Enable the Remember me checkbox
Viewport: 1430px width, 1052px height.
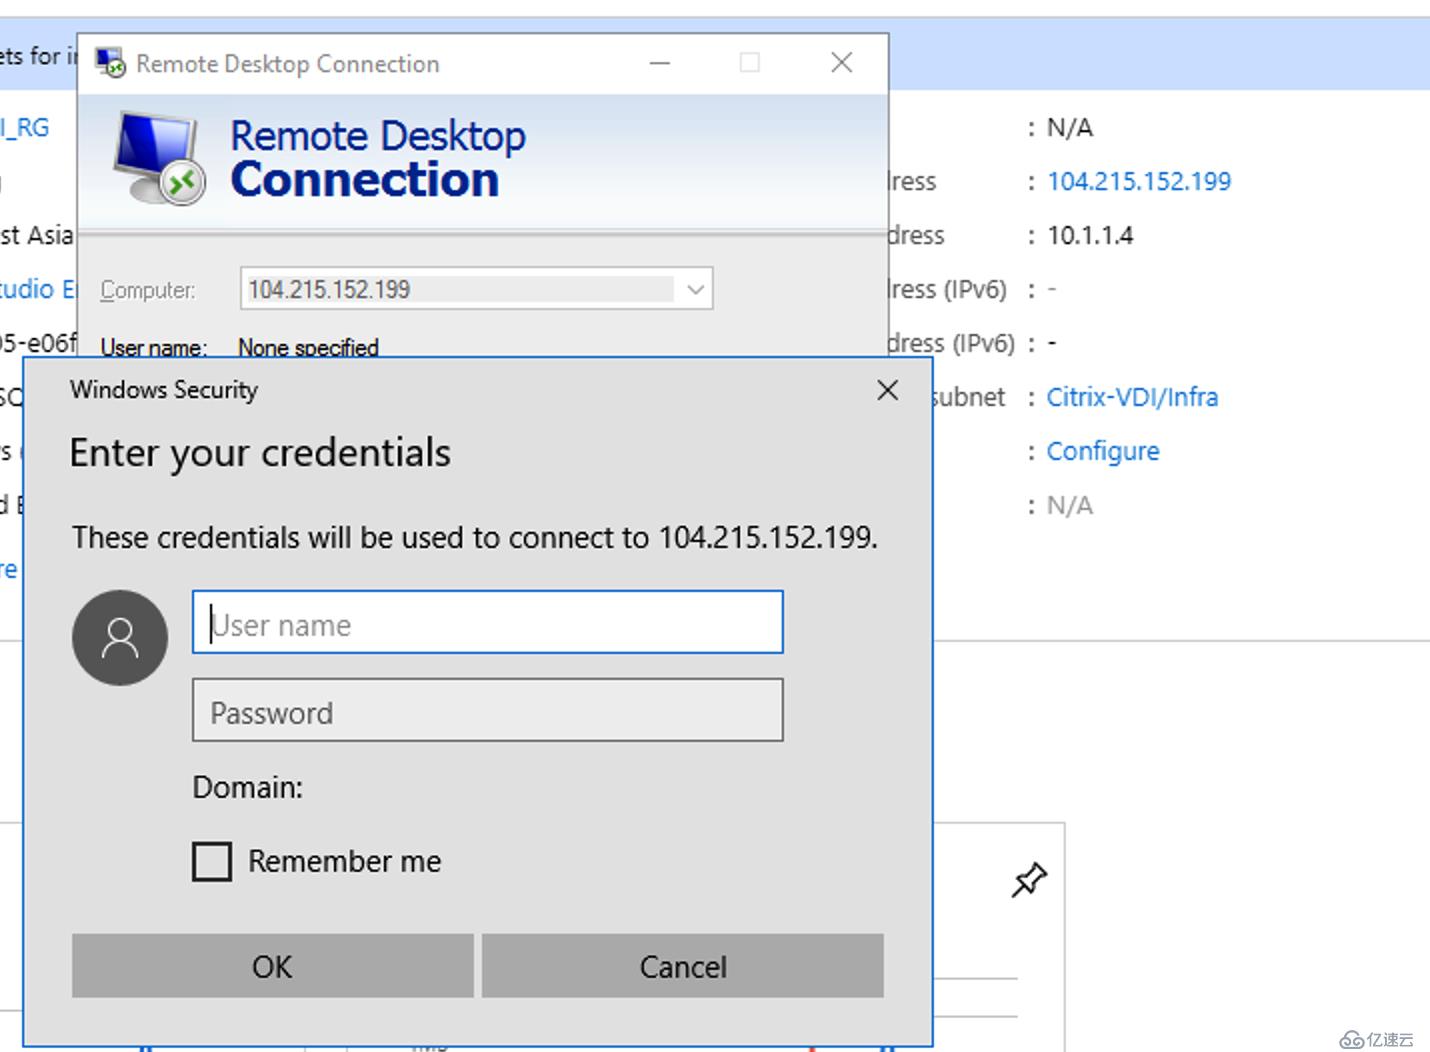tap(212, 861)
